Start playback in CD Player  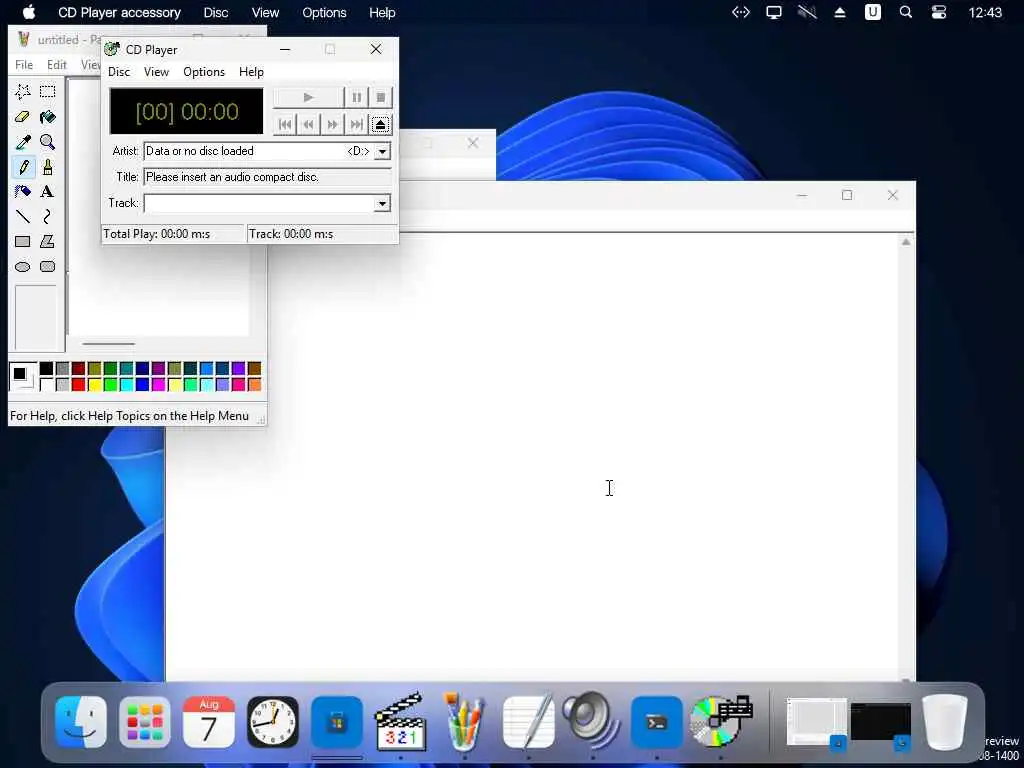pos(308,97)
